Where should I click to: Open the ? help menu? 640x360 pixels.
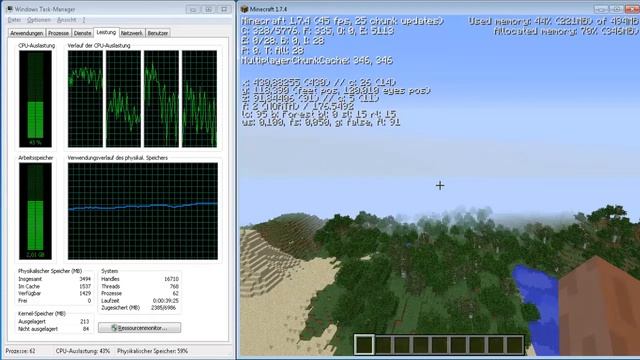coord(84,20)
